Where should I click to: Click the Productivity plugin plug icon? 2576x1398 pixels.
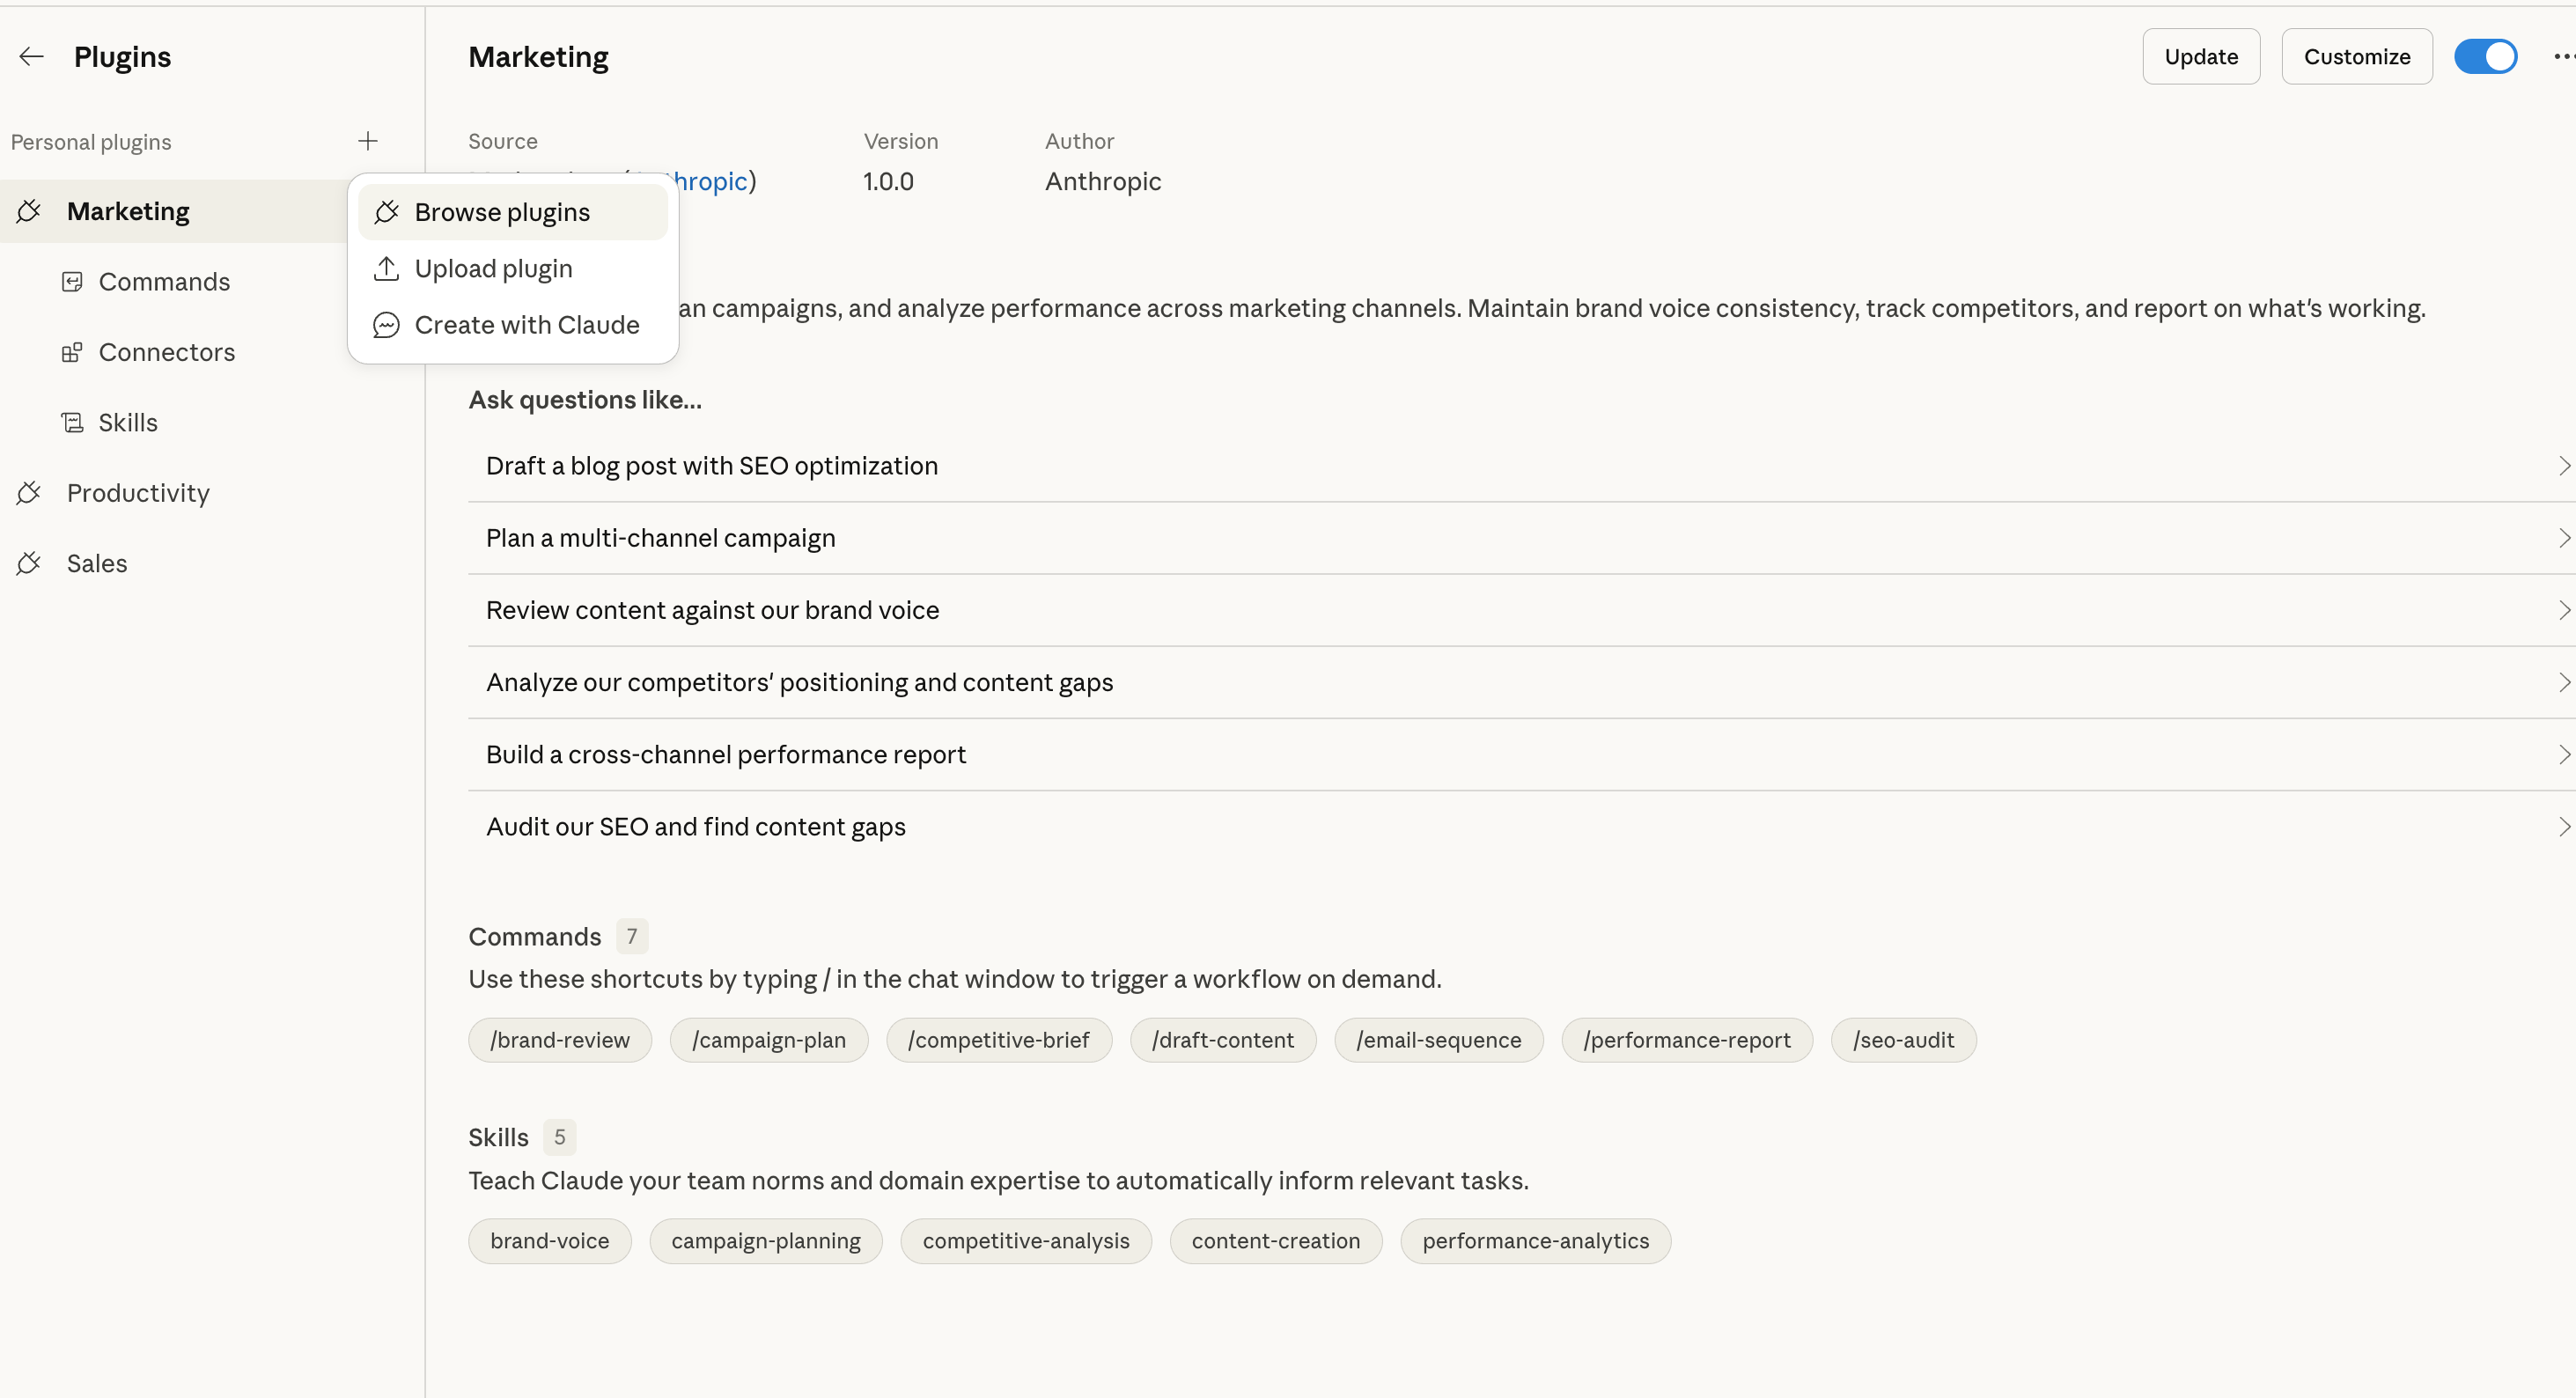tap(29, 493)
